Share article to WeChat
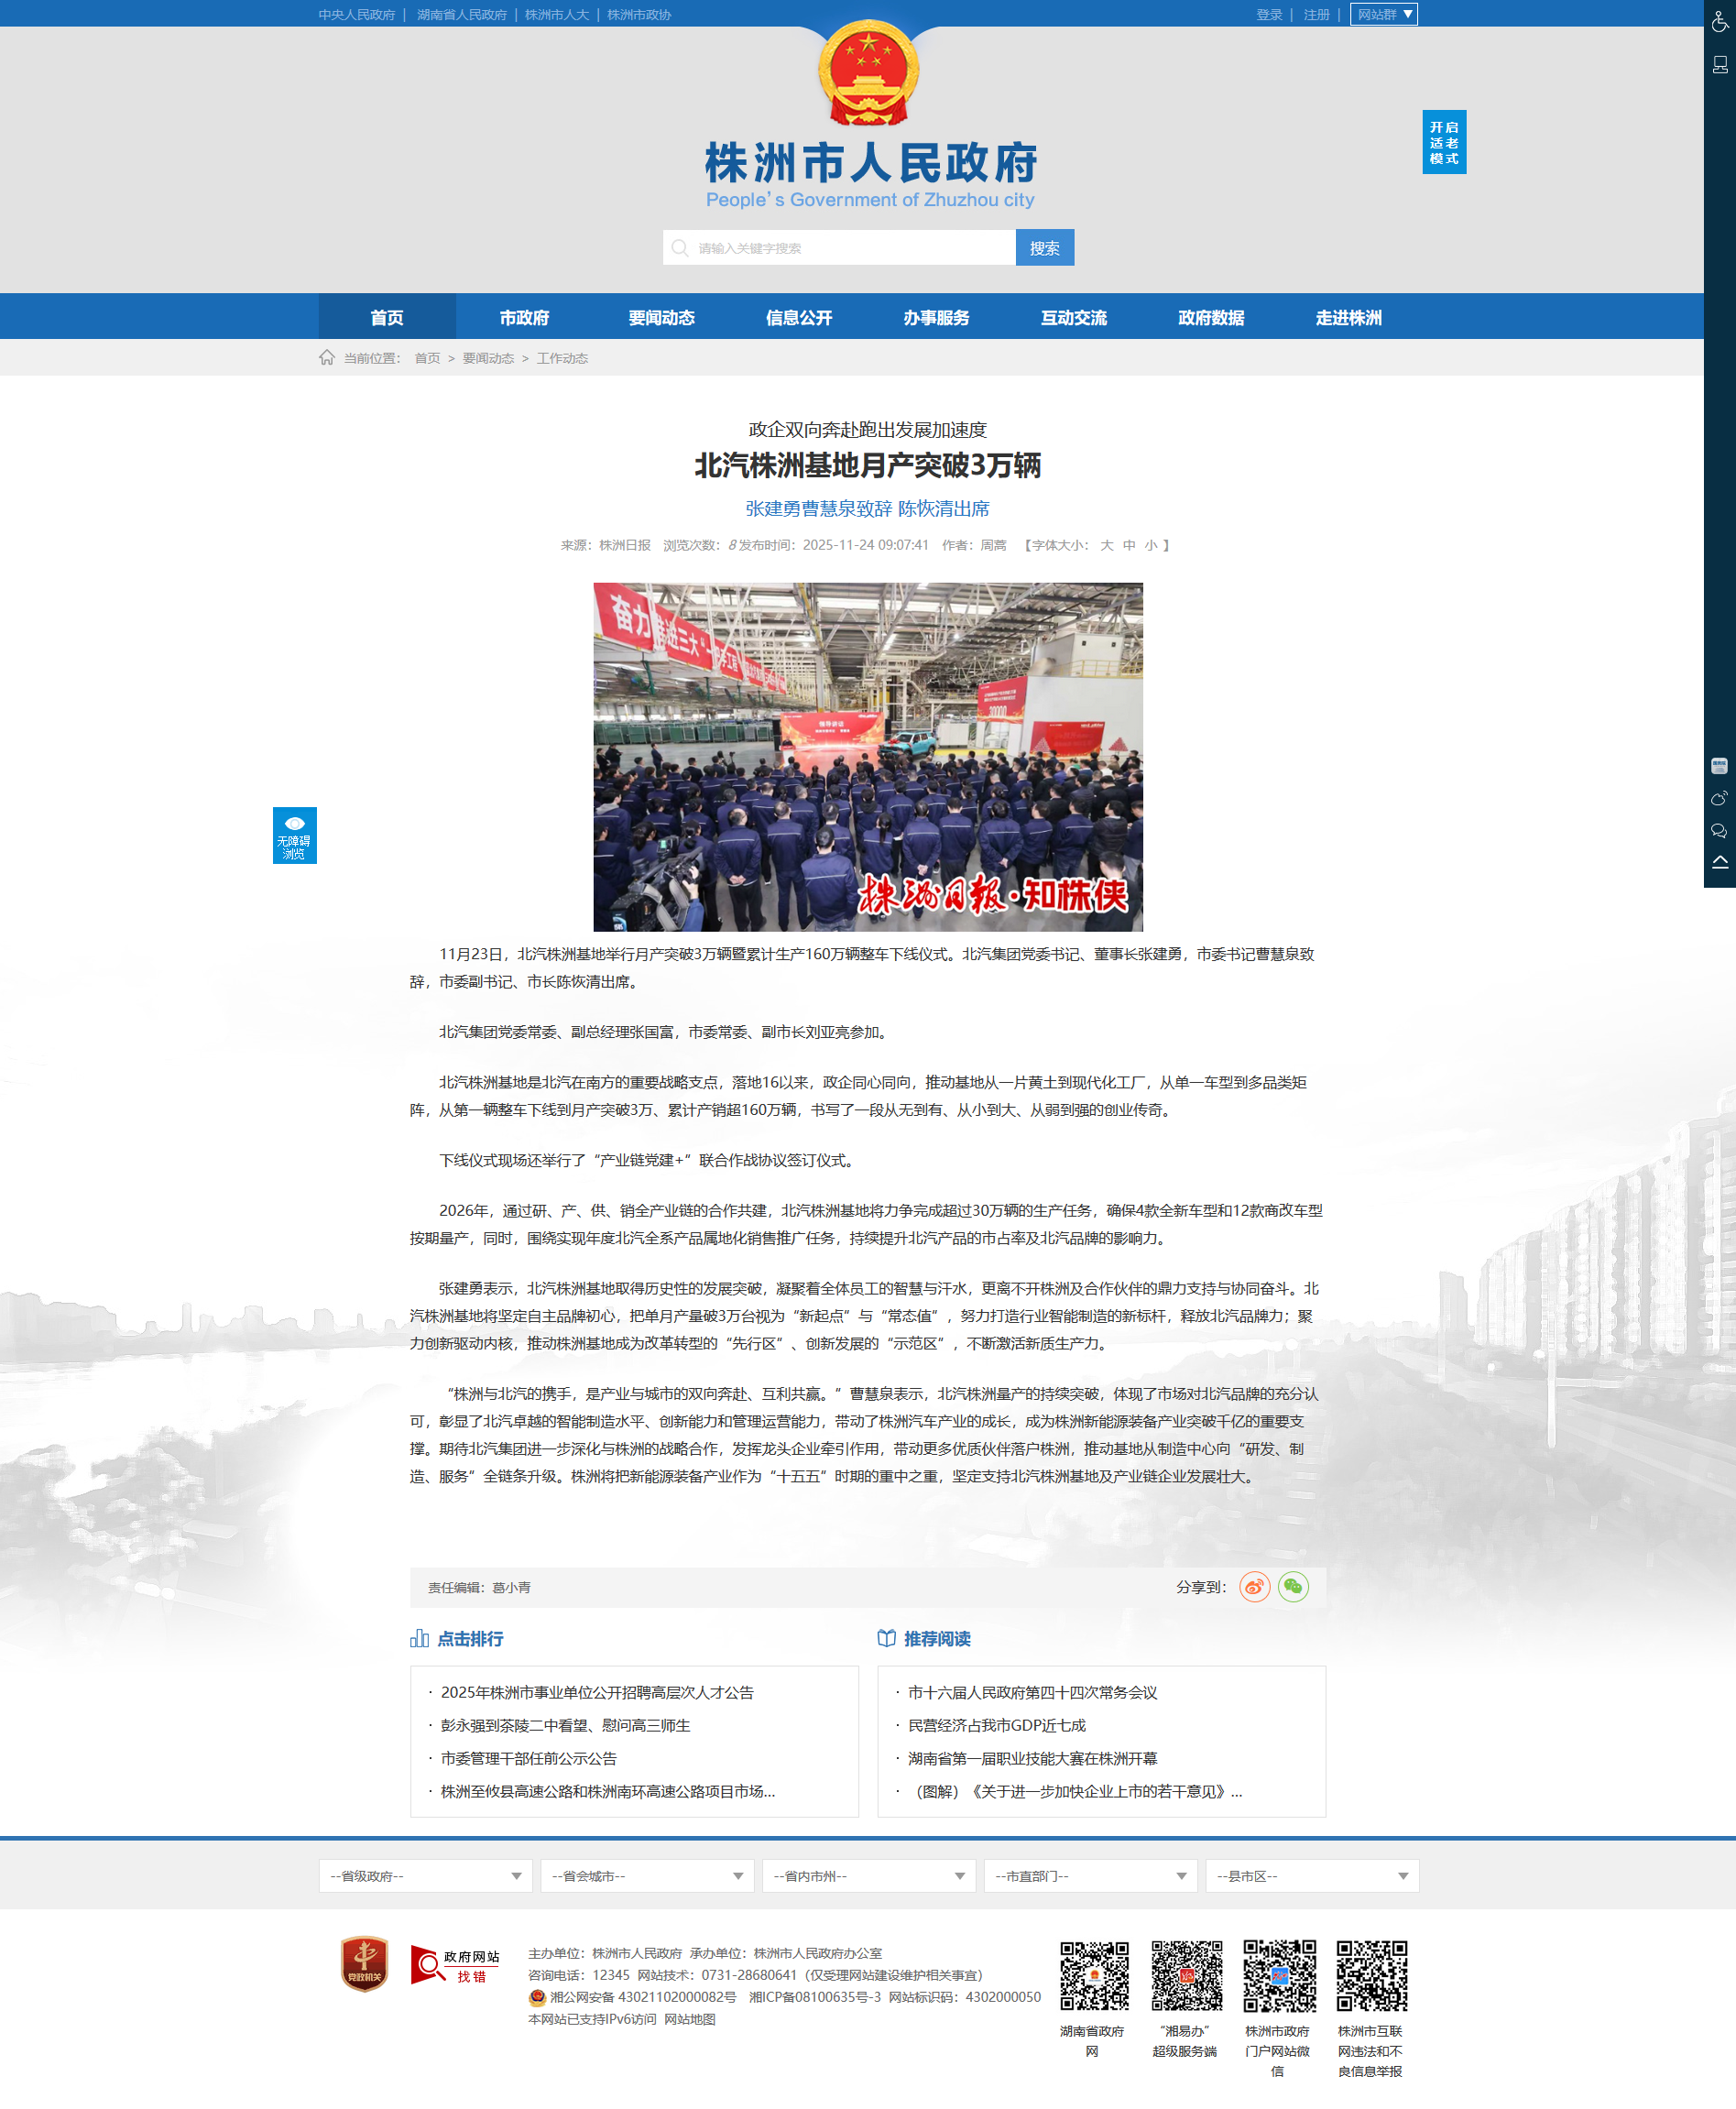Screen dimensions: 1736x2109 pyautogui.click(x=1292, y=1586)
